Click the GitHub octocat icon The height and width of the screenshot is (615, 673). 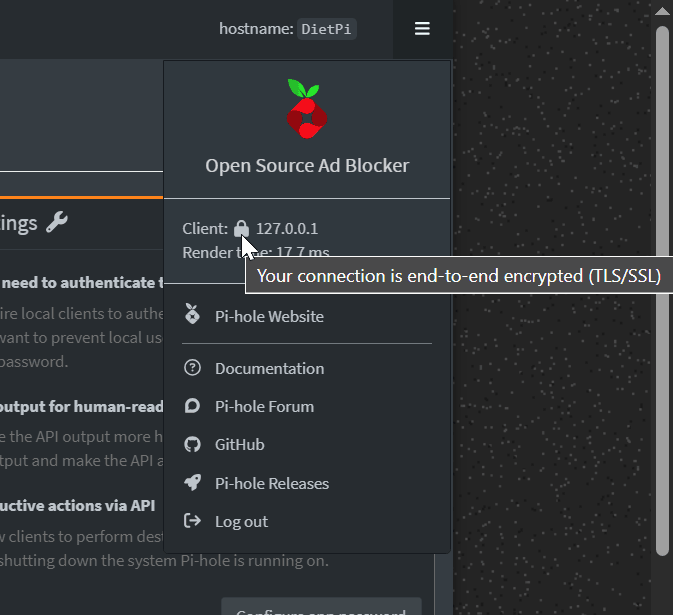coord(192,444)
